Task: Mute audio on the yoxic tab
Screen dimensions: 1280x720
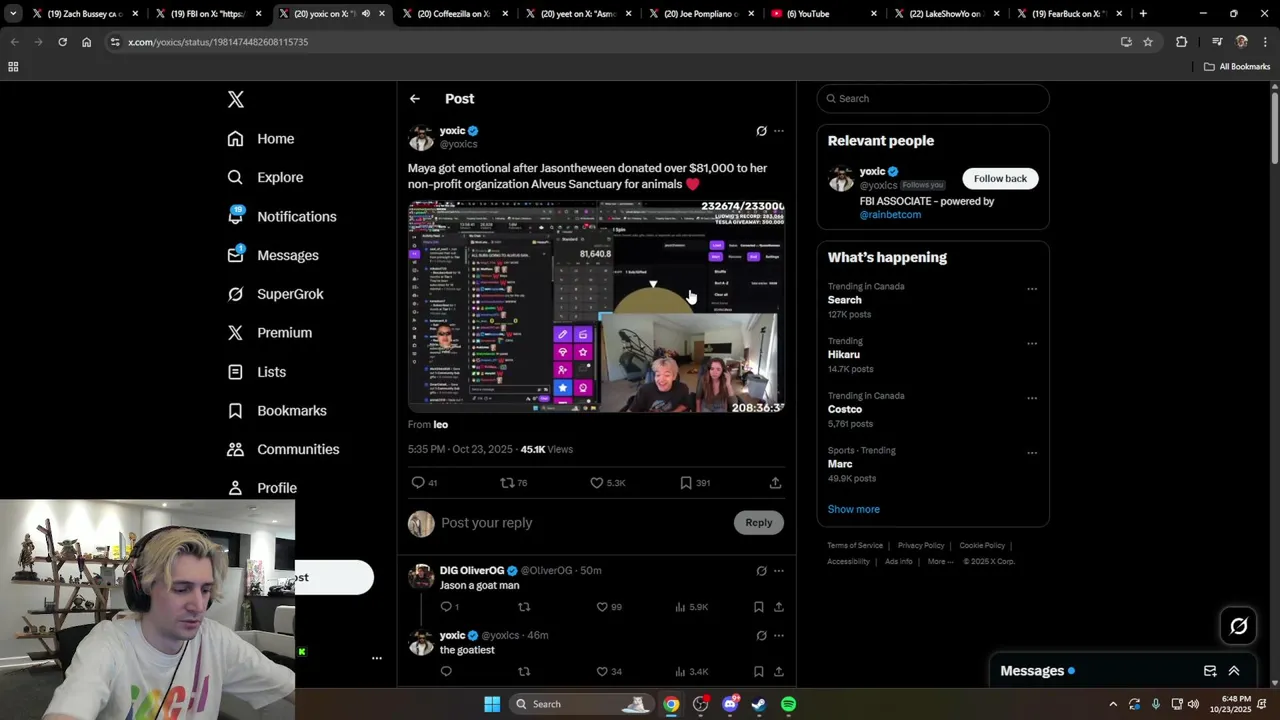Action: click(x=366, y=14)
